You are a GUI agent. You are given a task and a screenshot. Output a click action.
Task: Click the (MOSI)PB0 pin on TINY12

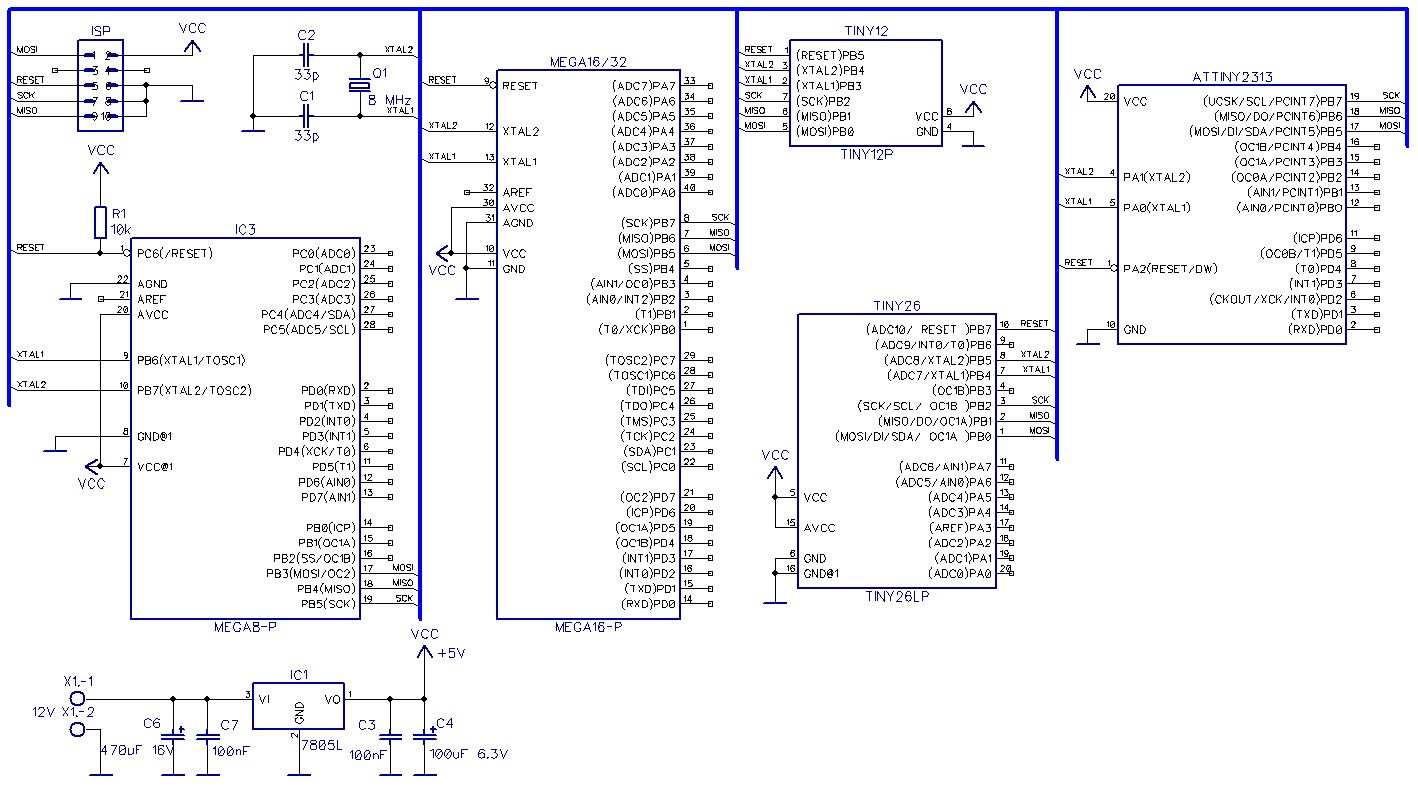pos(825,131)
